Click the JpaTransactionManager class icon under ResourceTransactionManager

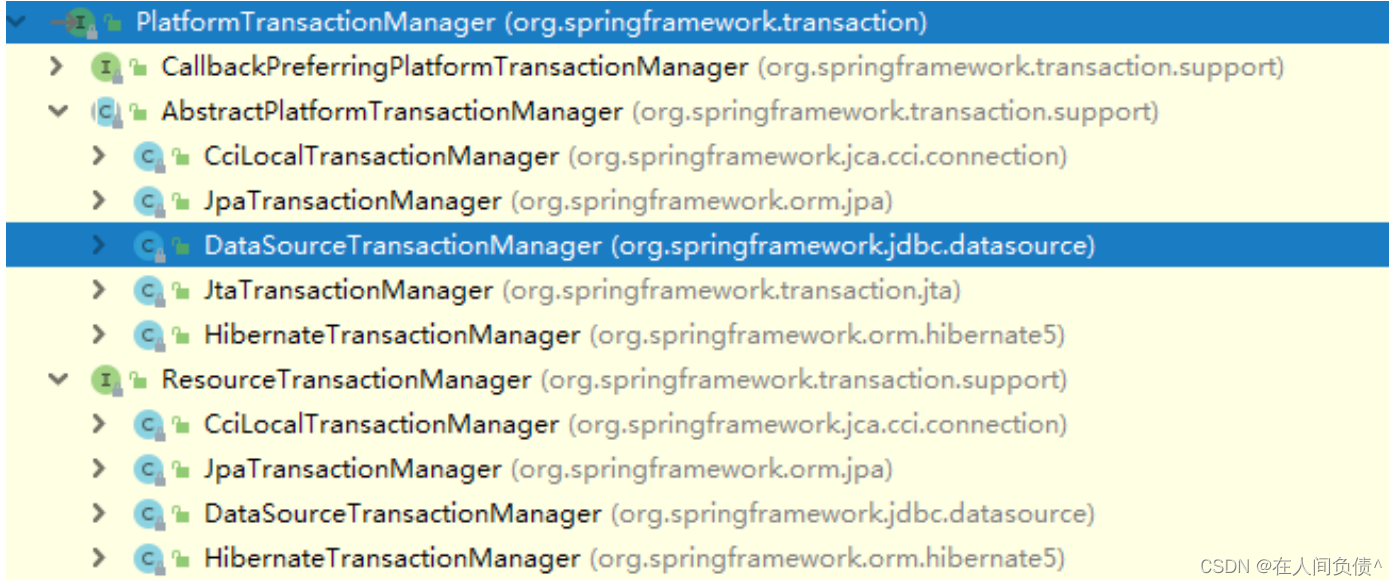(148, 469)
